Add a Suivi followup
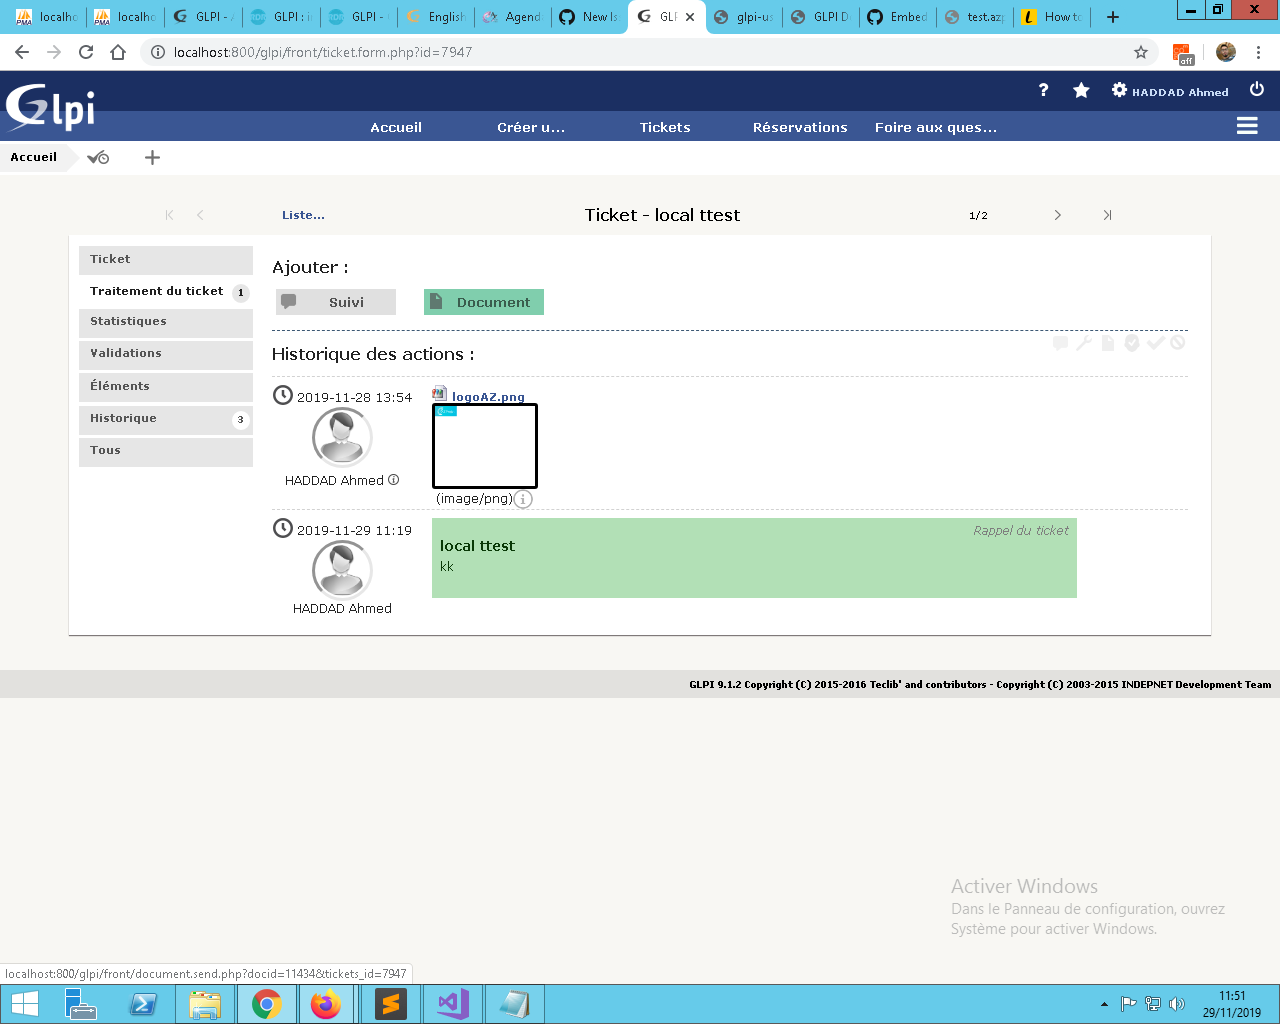Screen dimensions: 1280x1024 336,302
